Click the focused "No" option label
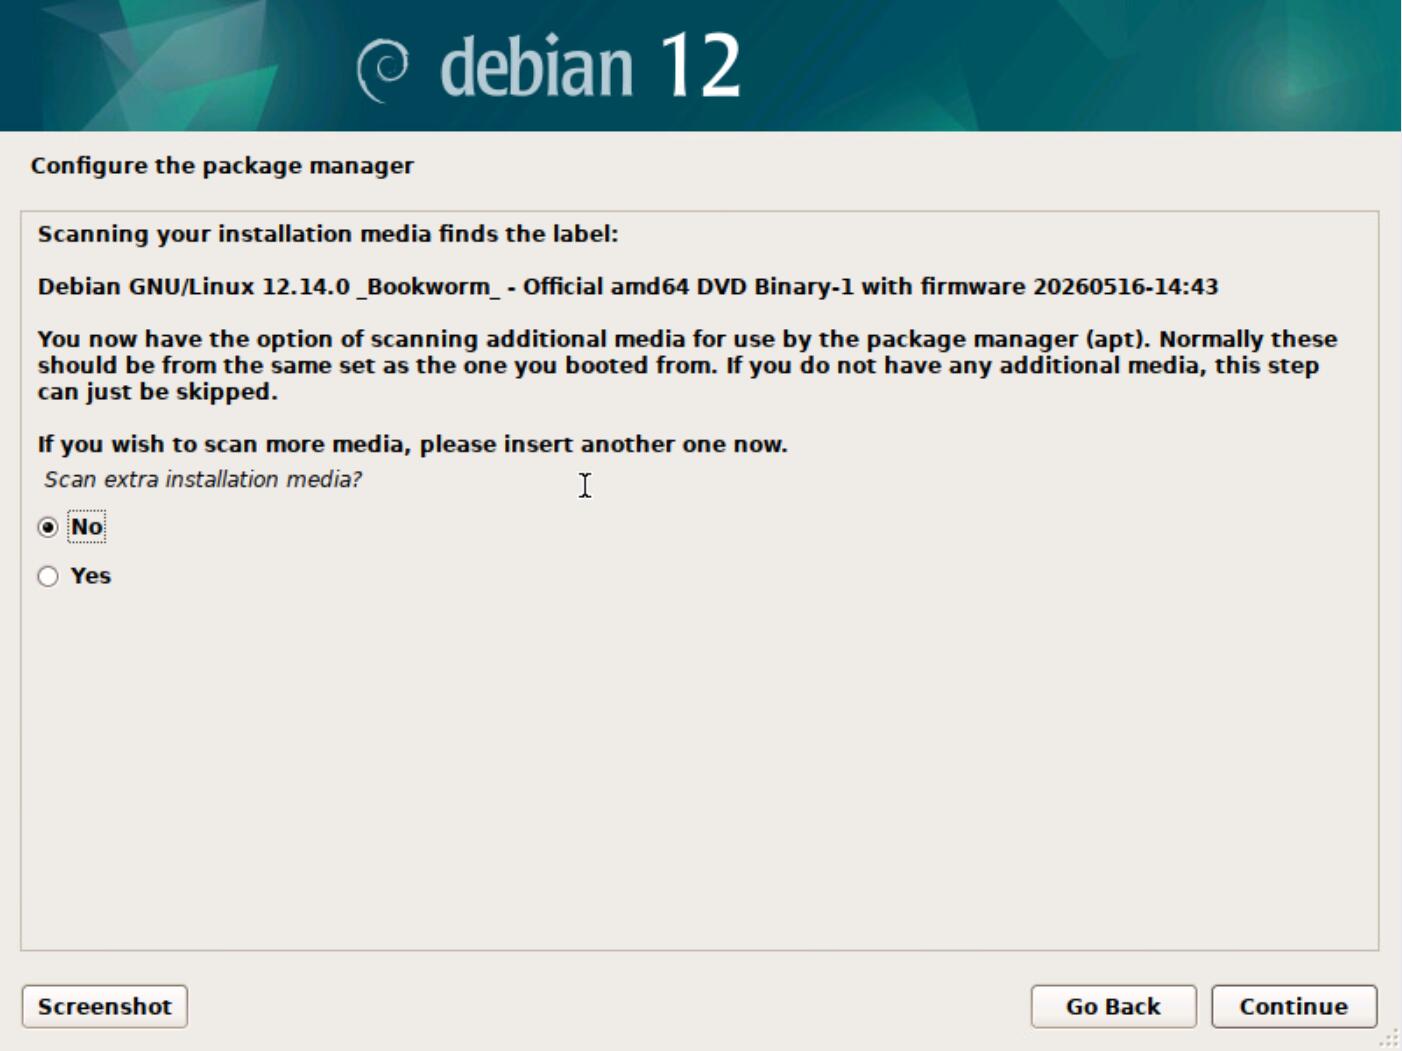The height and width of the screenshot is (1051, 1402). click(x=87, y=527)
